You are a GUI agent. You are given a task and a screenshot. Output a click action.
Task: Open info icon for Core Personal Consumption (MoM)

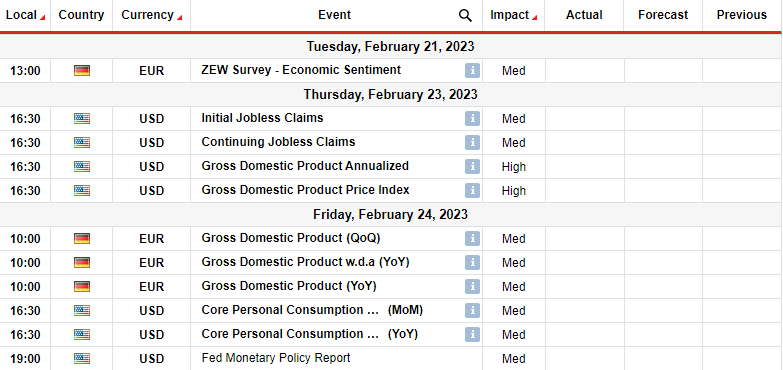tap(472, 310)
